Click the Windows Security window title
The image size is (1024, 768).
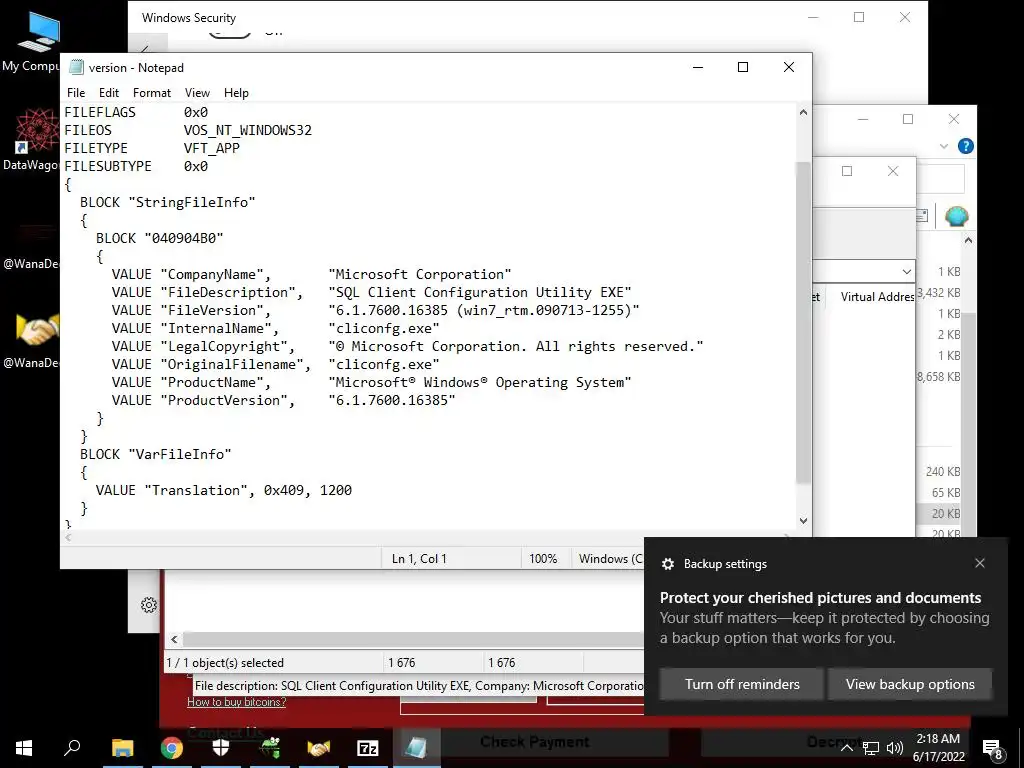click(x=189, y=18)
